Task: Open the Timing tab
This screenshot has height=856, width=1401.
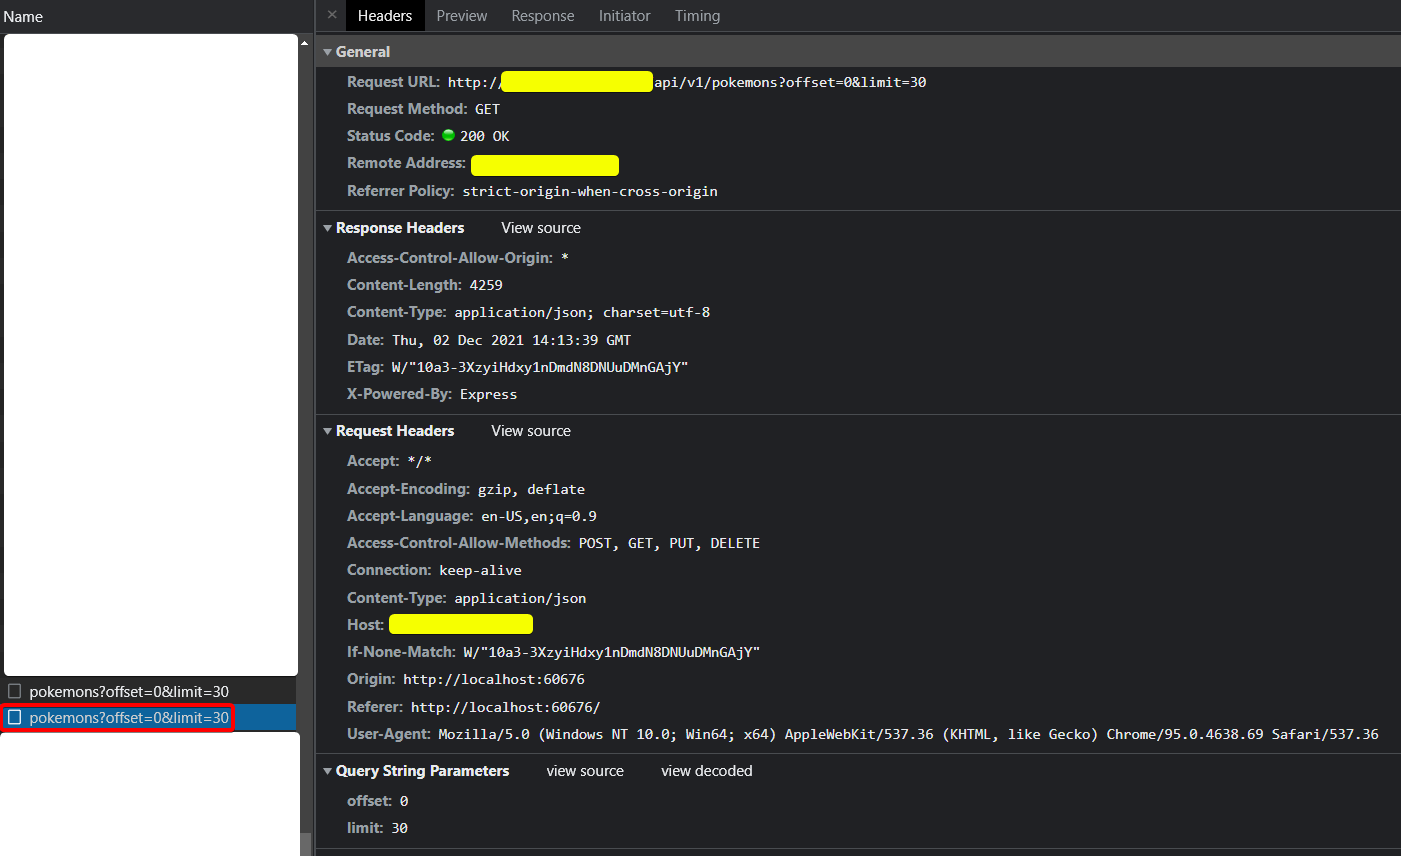Action: (x=697, y=15)
